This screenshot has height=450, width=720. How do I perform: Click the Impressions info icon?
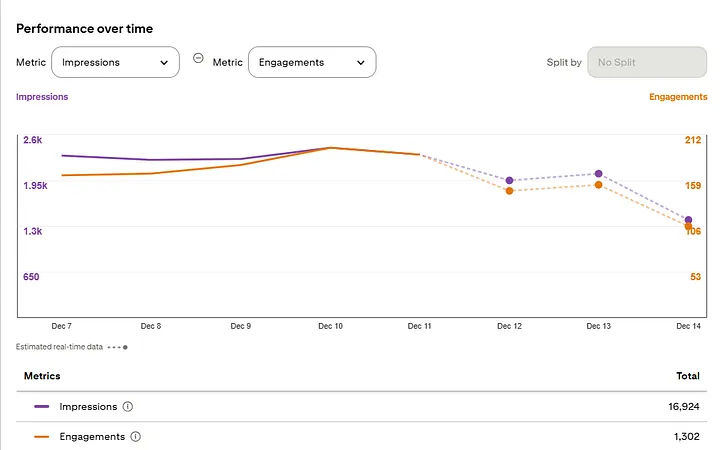(127, 407)
